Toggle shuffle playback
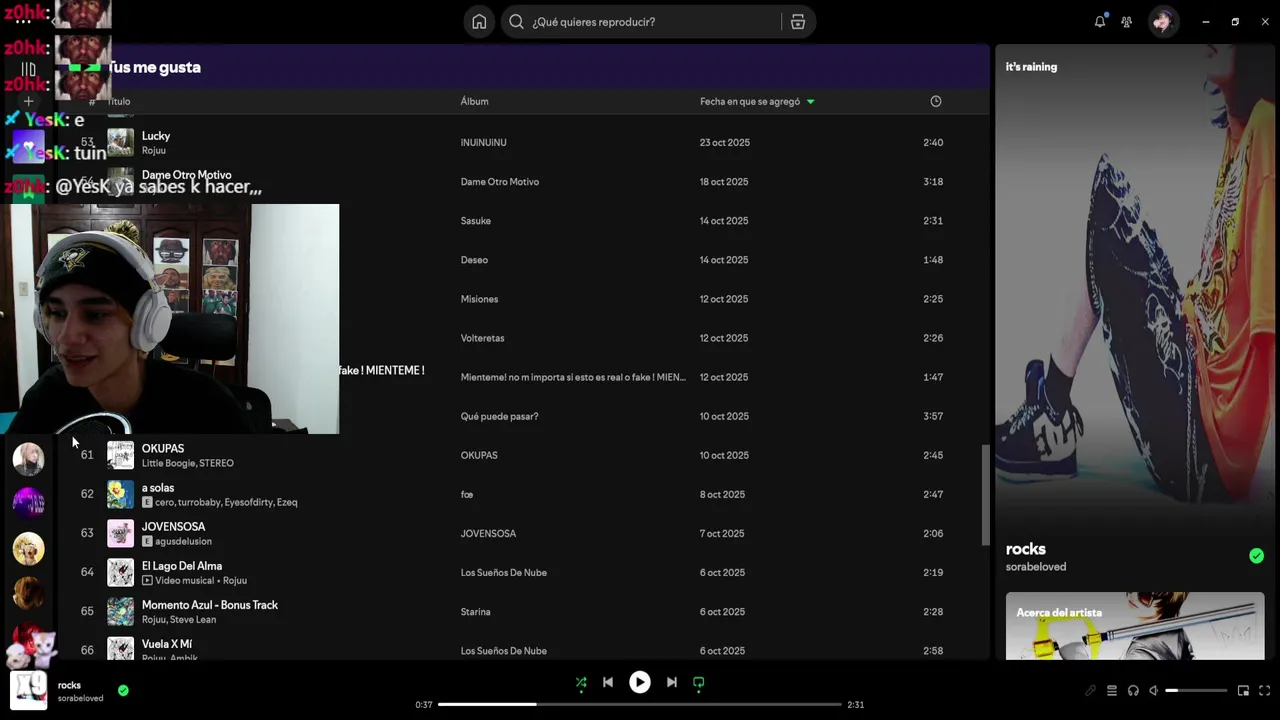 [581, 683]
